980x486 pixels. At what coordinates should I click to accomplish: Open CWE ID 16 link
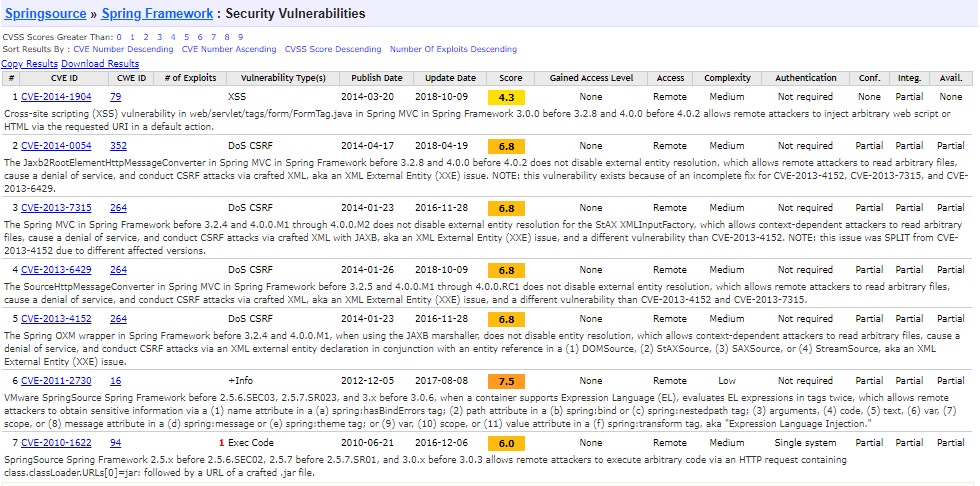[x=116, y=380]
